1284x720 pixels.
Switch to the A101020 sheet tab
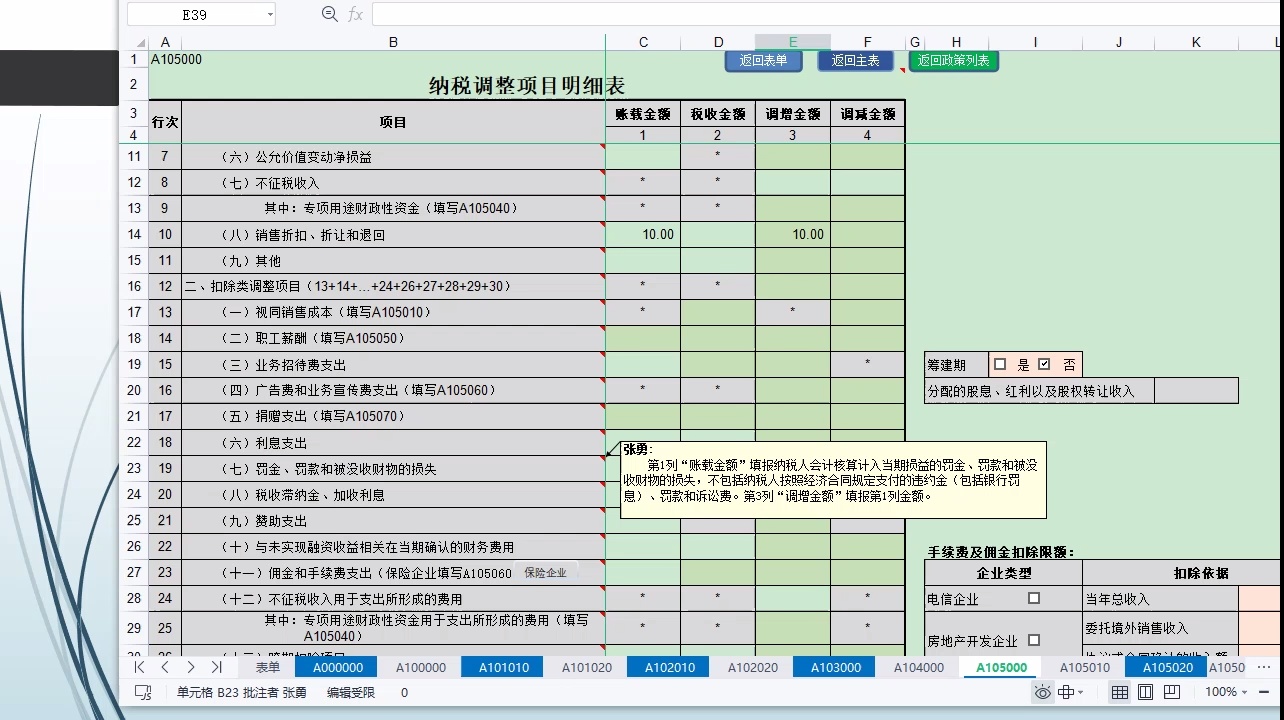point(586,667)
